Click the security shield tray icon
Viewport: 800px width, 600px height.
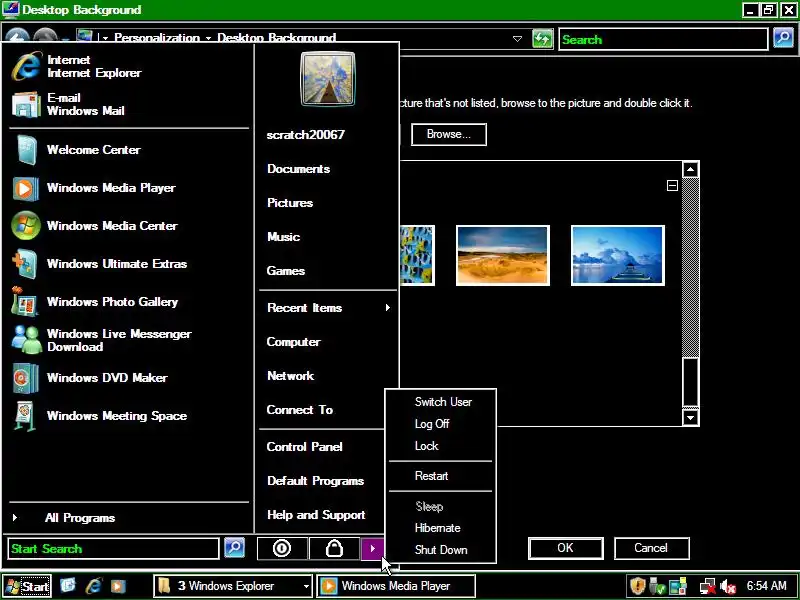[x=638, y=586]
